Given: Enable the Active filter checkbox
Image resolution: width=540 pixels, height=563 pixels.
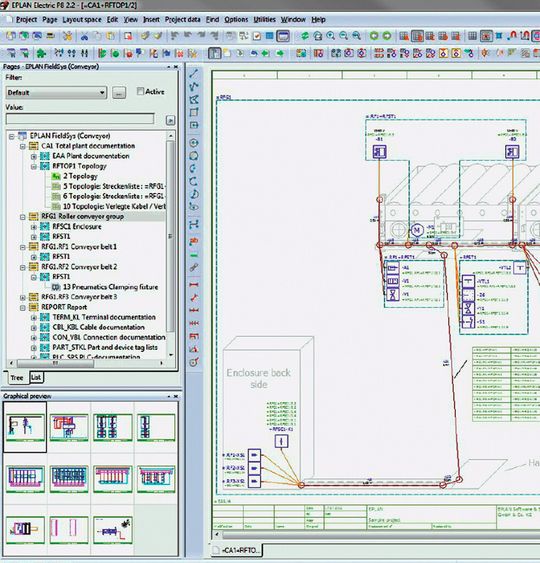Looking at the screenshot, I should [140, 91].
